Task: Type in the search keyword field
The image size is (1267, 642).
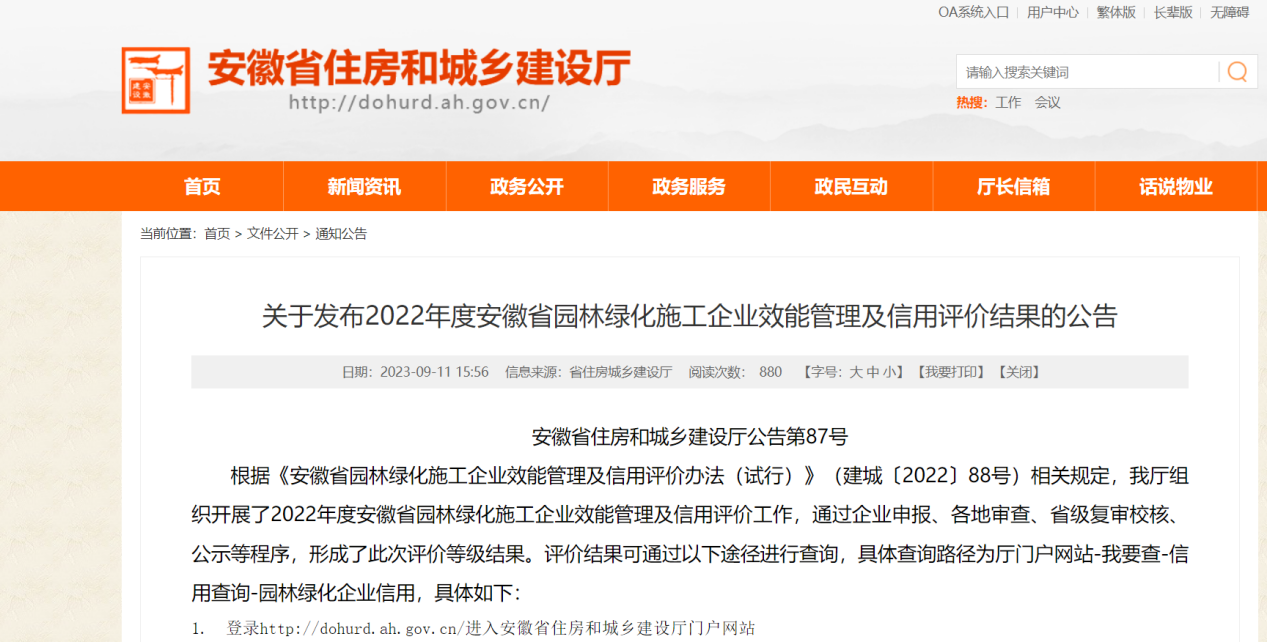Action: (x=1085, y=72)
